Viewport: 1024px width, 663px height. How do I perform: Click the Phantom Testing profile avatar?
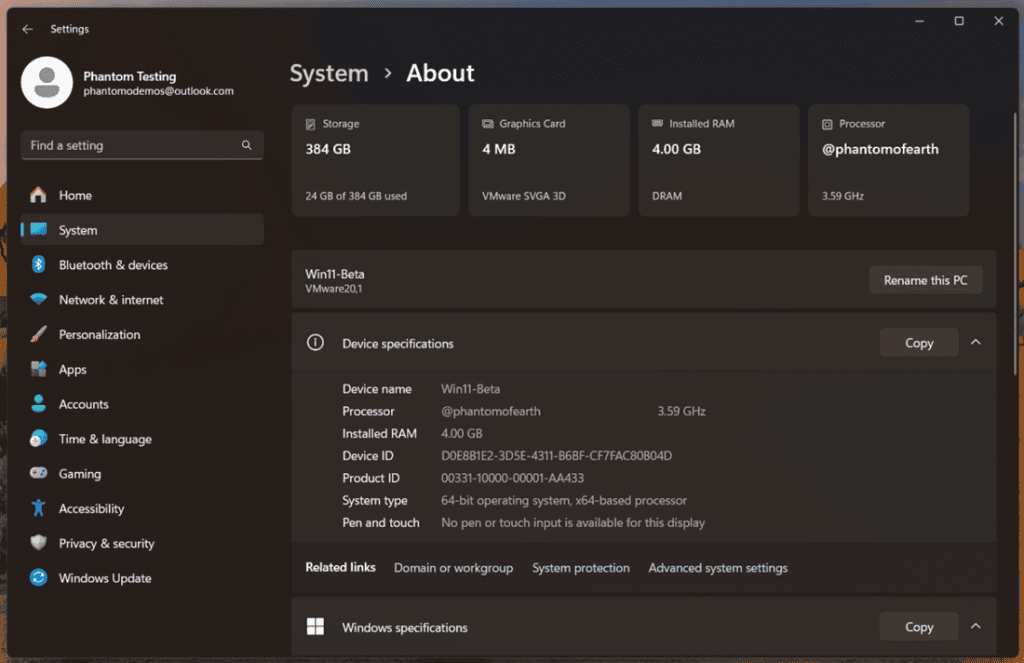click(46, 82)
